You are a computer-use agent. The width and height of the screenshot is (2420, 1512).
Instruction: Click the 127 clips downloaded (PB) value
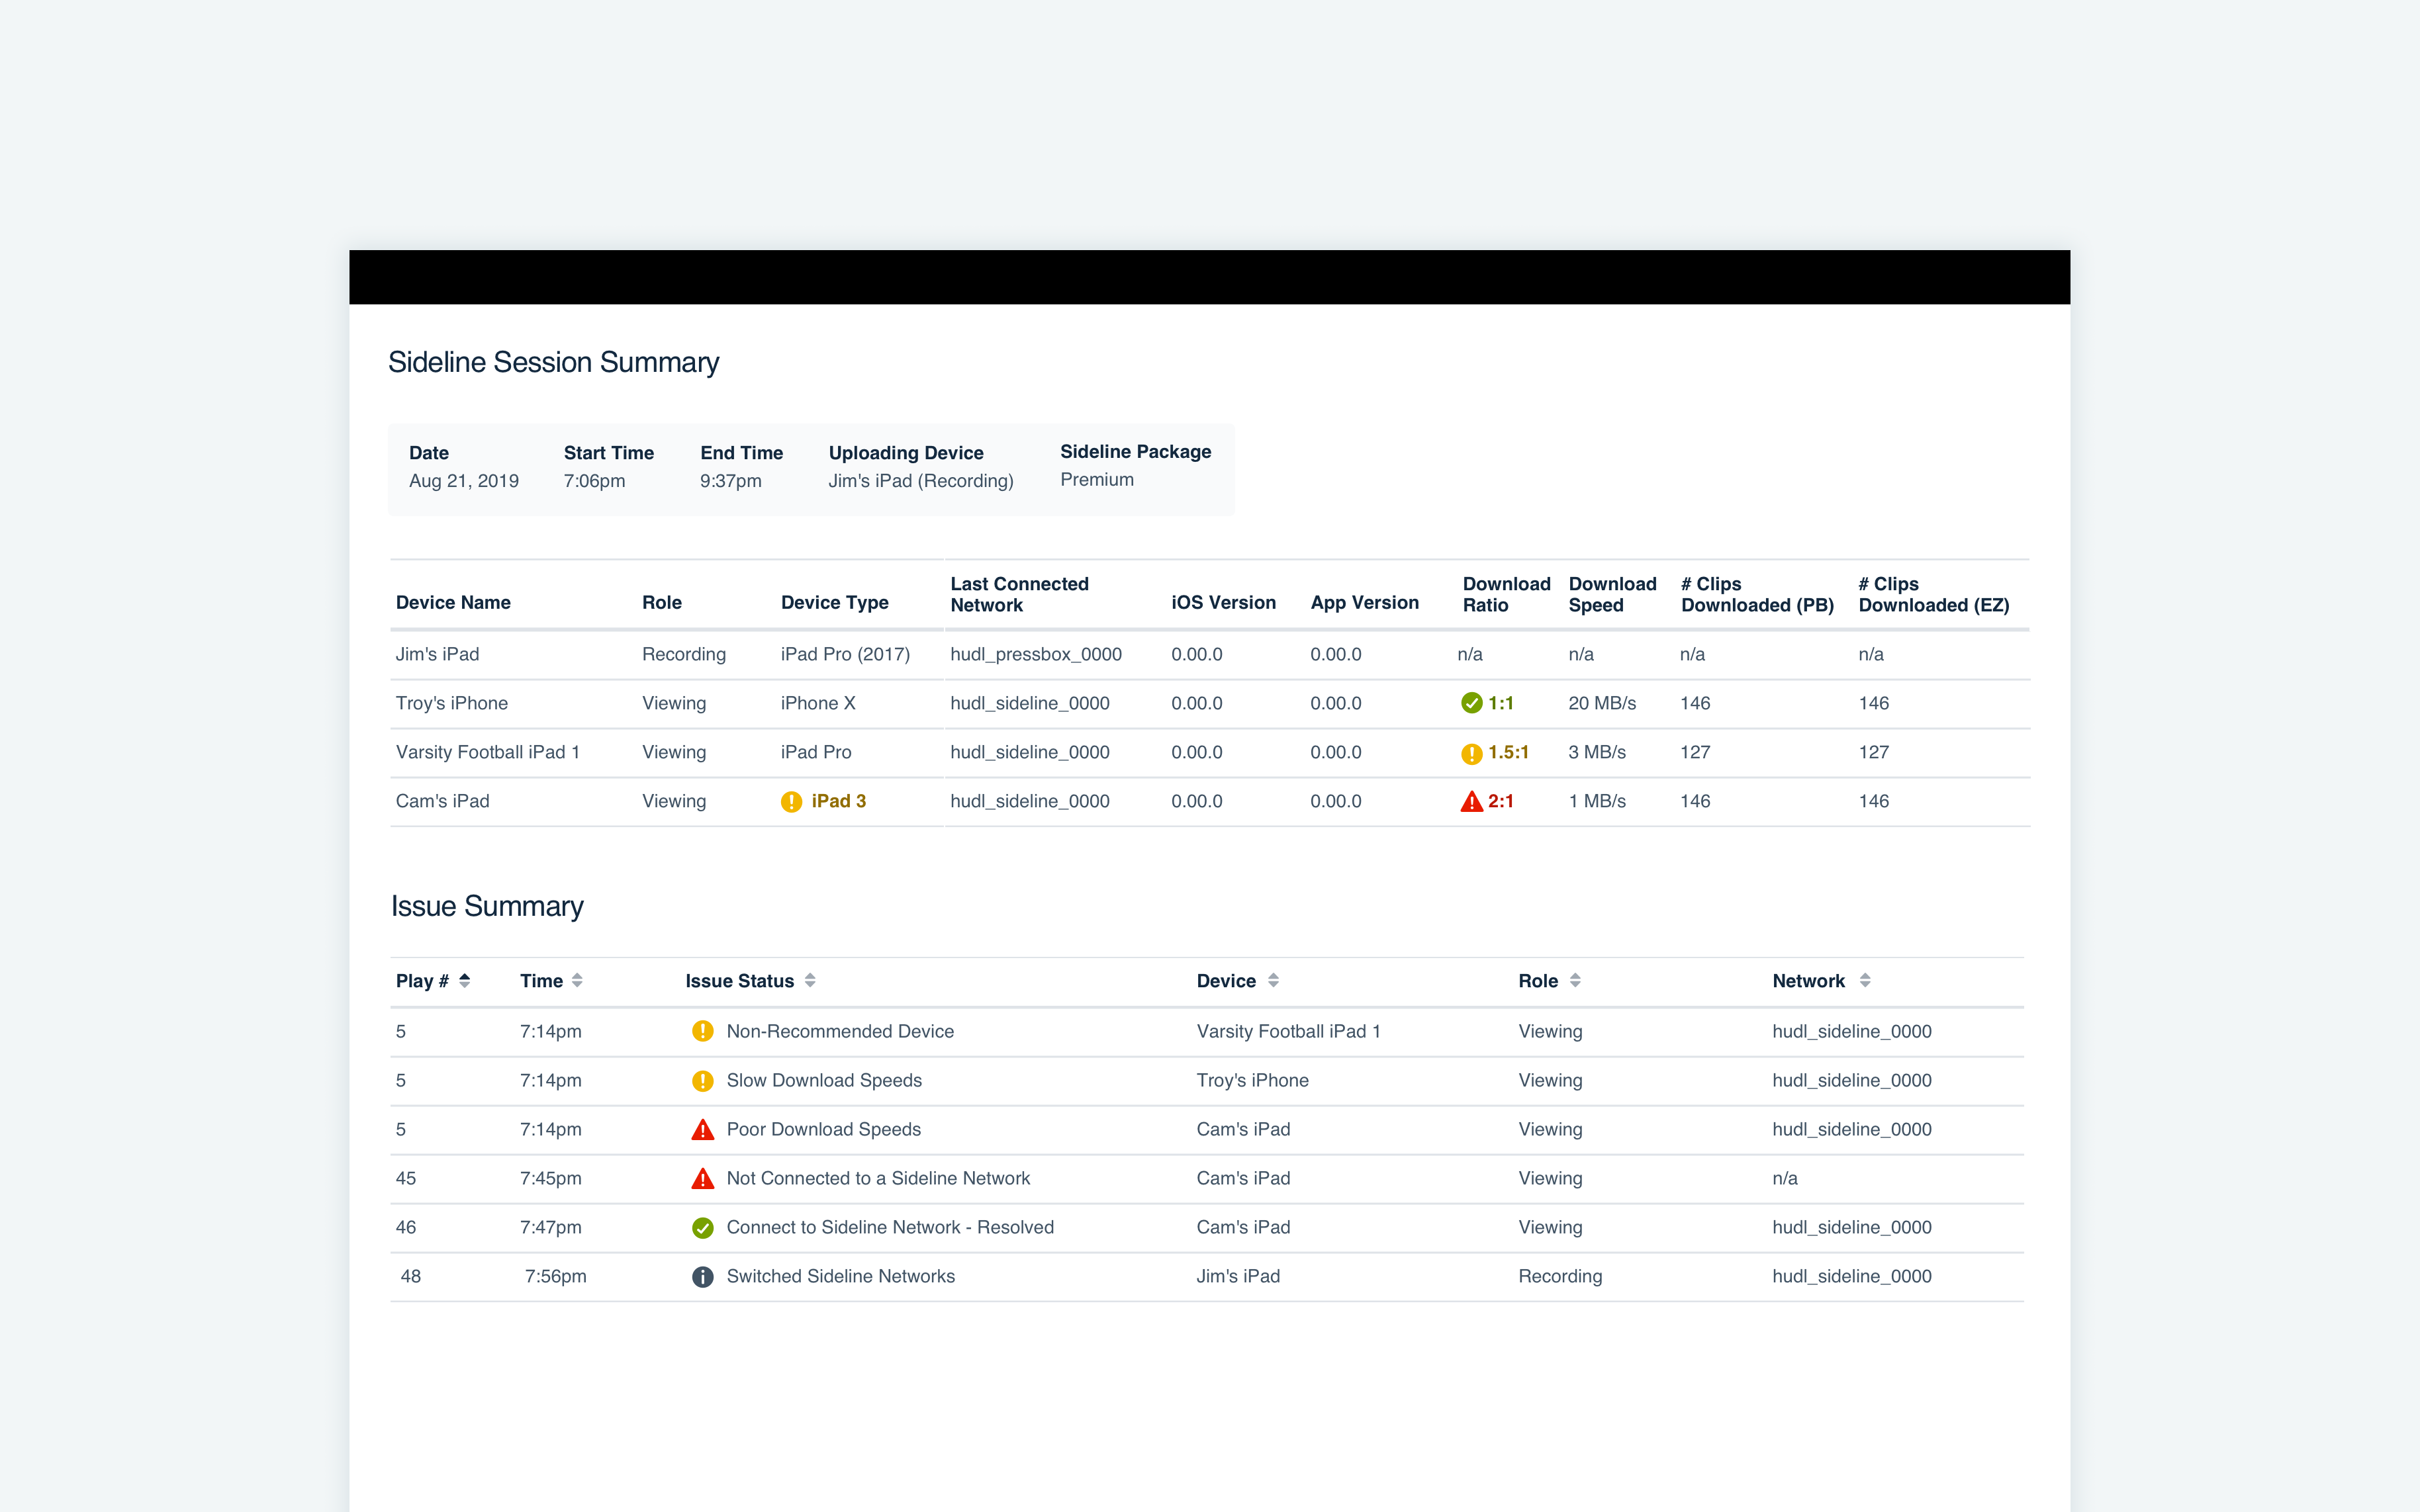click(1695, 752)
